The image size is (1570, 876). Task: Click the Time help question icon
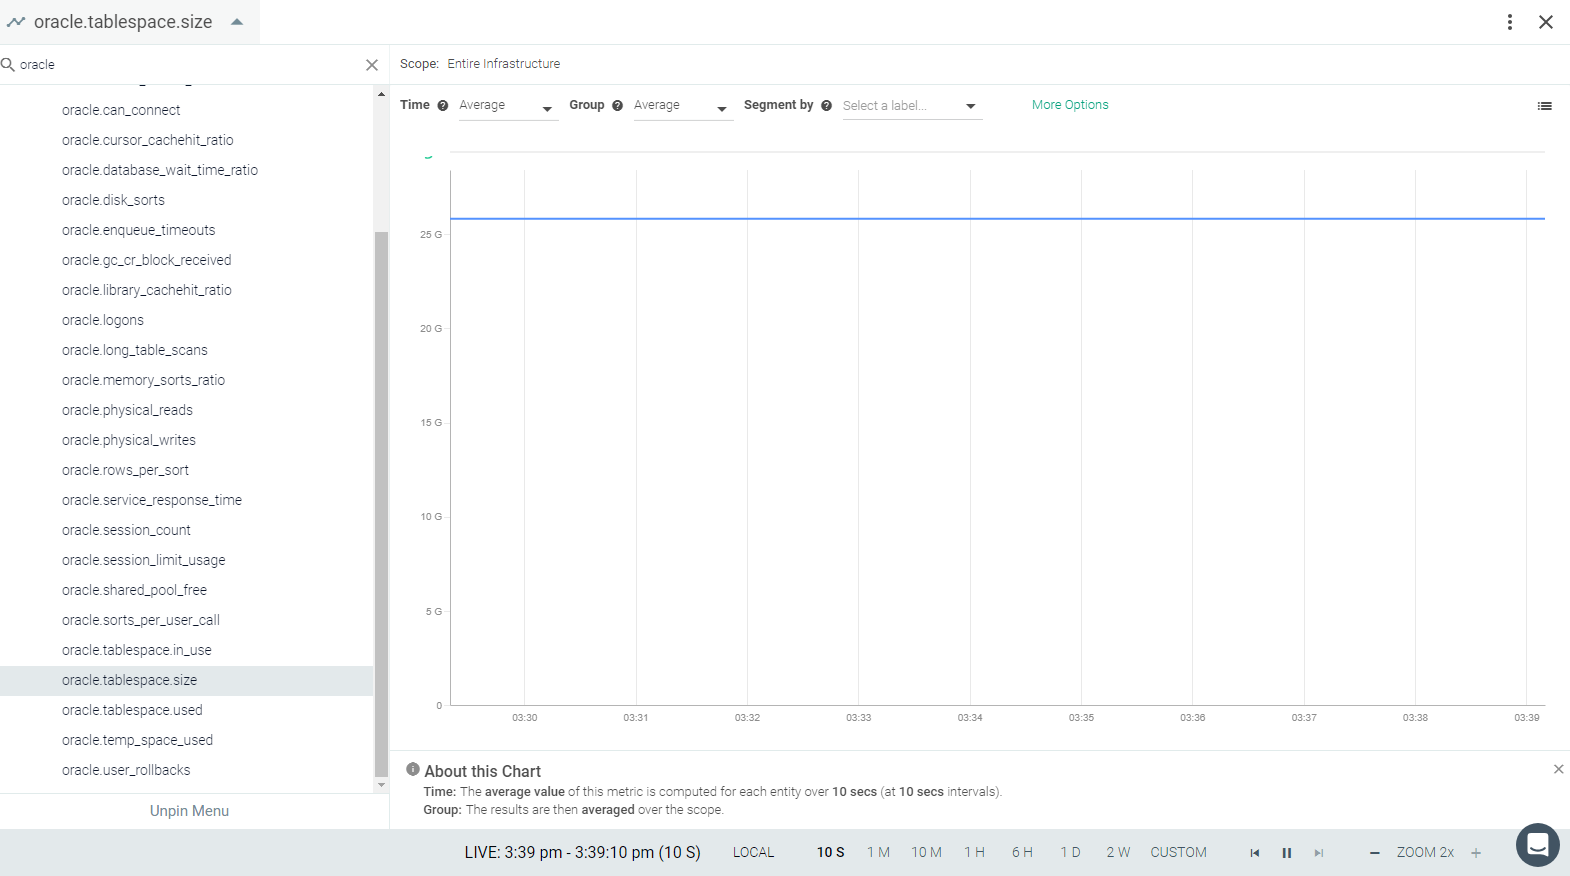pos(443,105)
